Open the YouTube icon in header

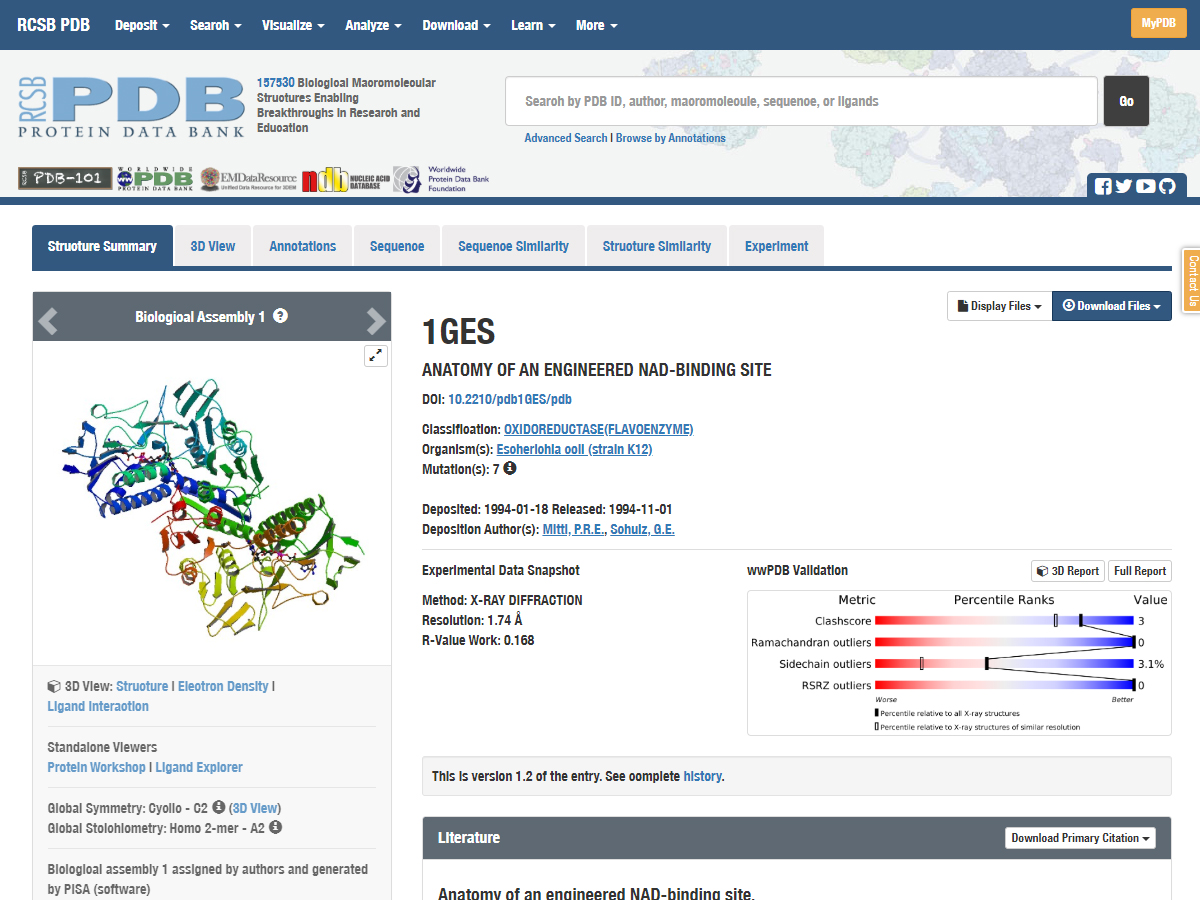pos(1145,186)
